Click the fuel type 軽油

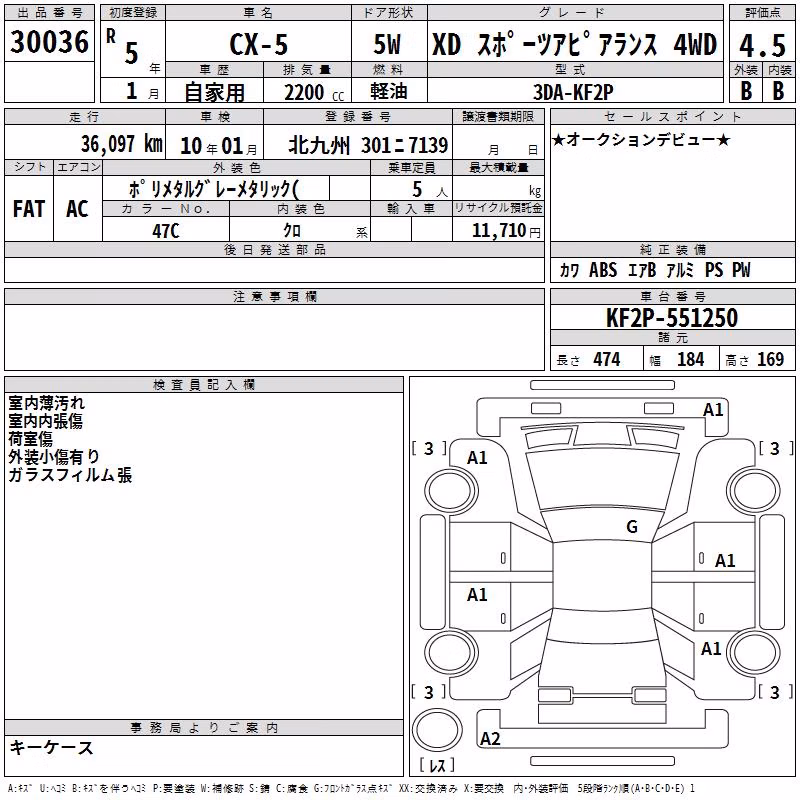(x=389, y=91)
